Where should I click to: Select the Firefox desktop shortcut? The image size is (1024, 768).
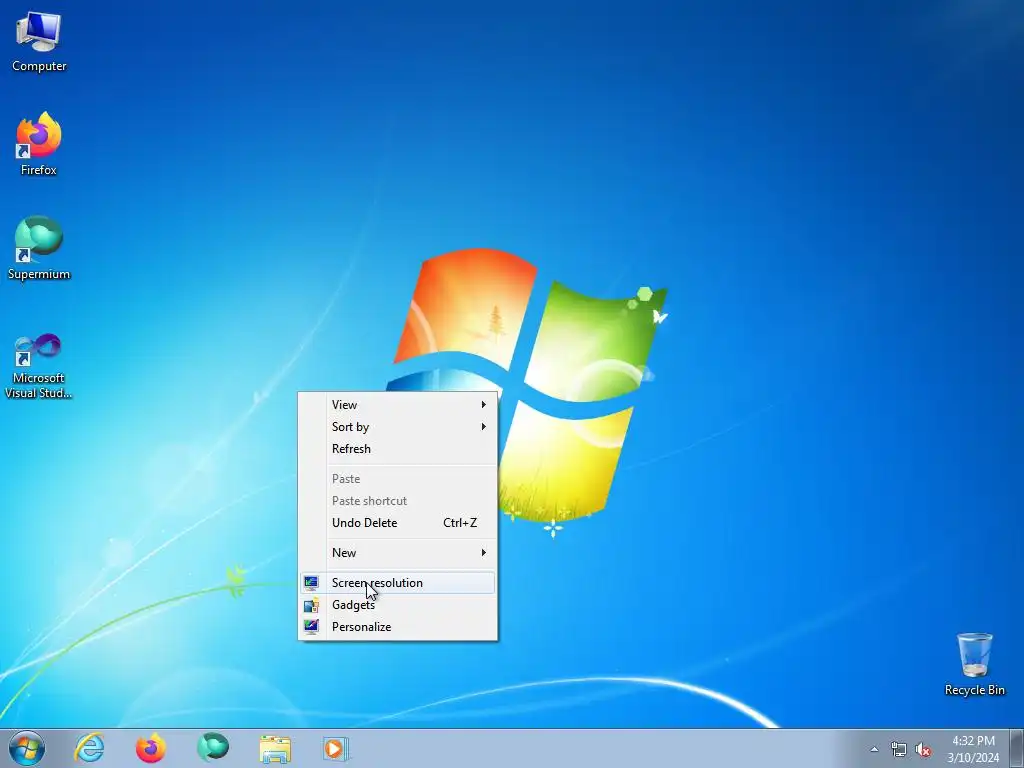click(x=39, y=144)
